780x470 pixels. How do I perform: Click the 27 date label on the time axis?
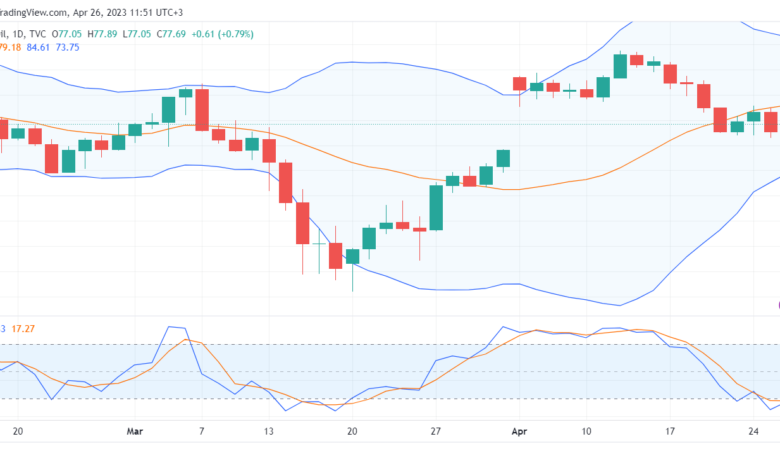436,431
